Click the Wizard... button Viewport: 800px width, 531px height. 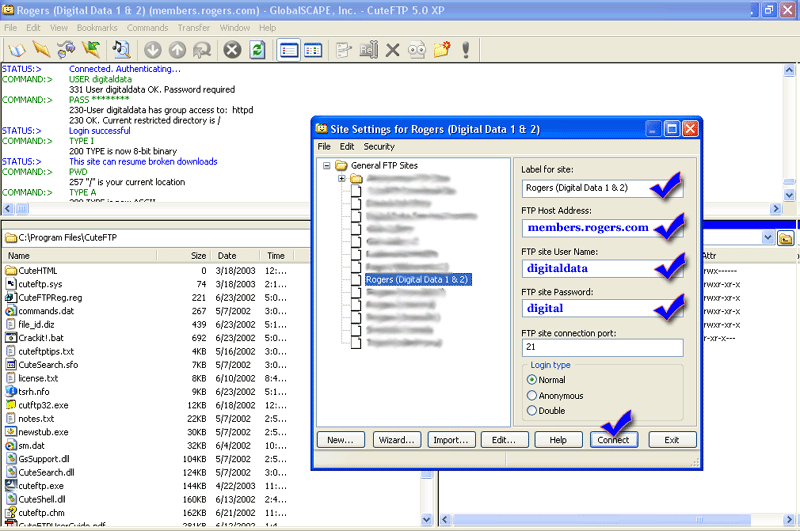396,440
